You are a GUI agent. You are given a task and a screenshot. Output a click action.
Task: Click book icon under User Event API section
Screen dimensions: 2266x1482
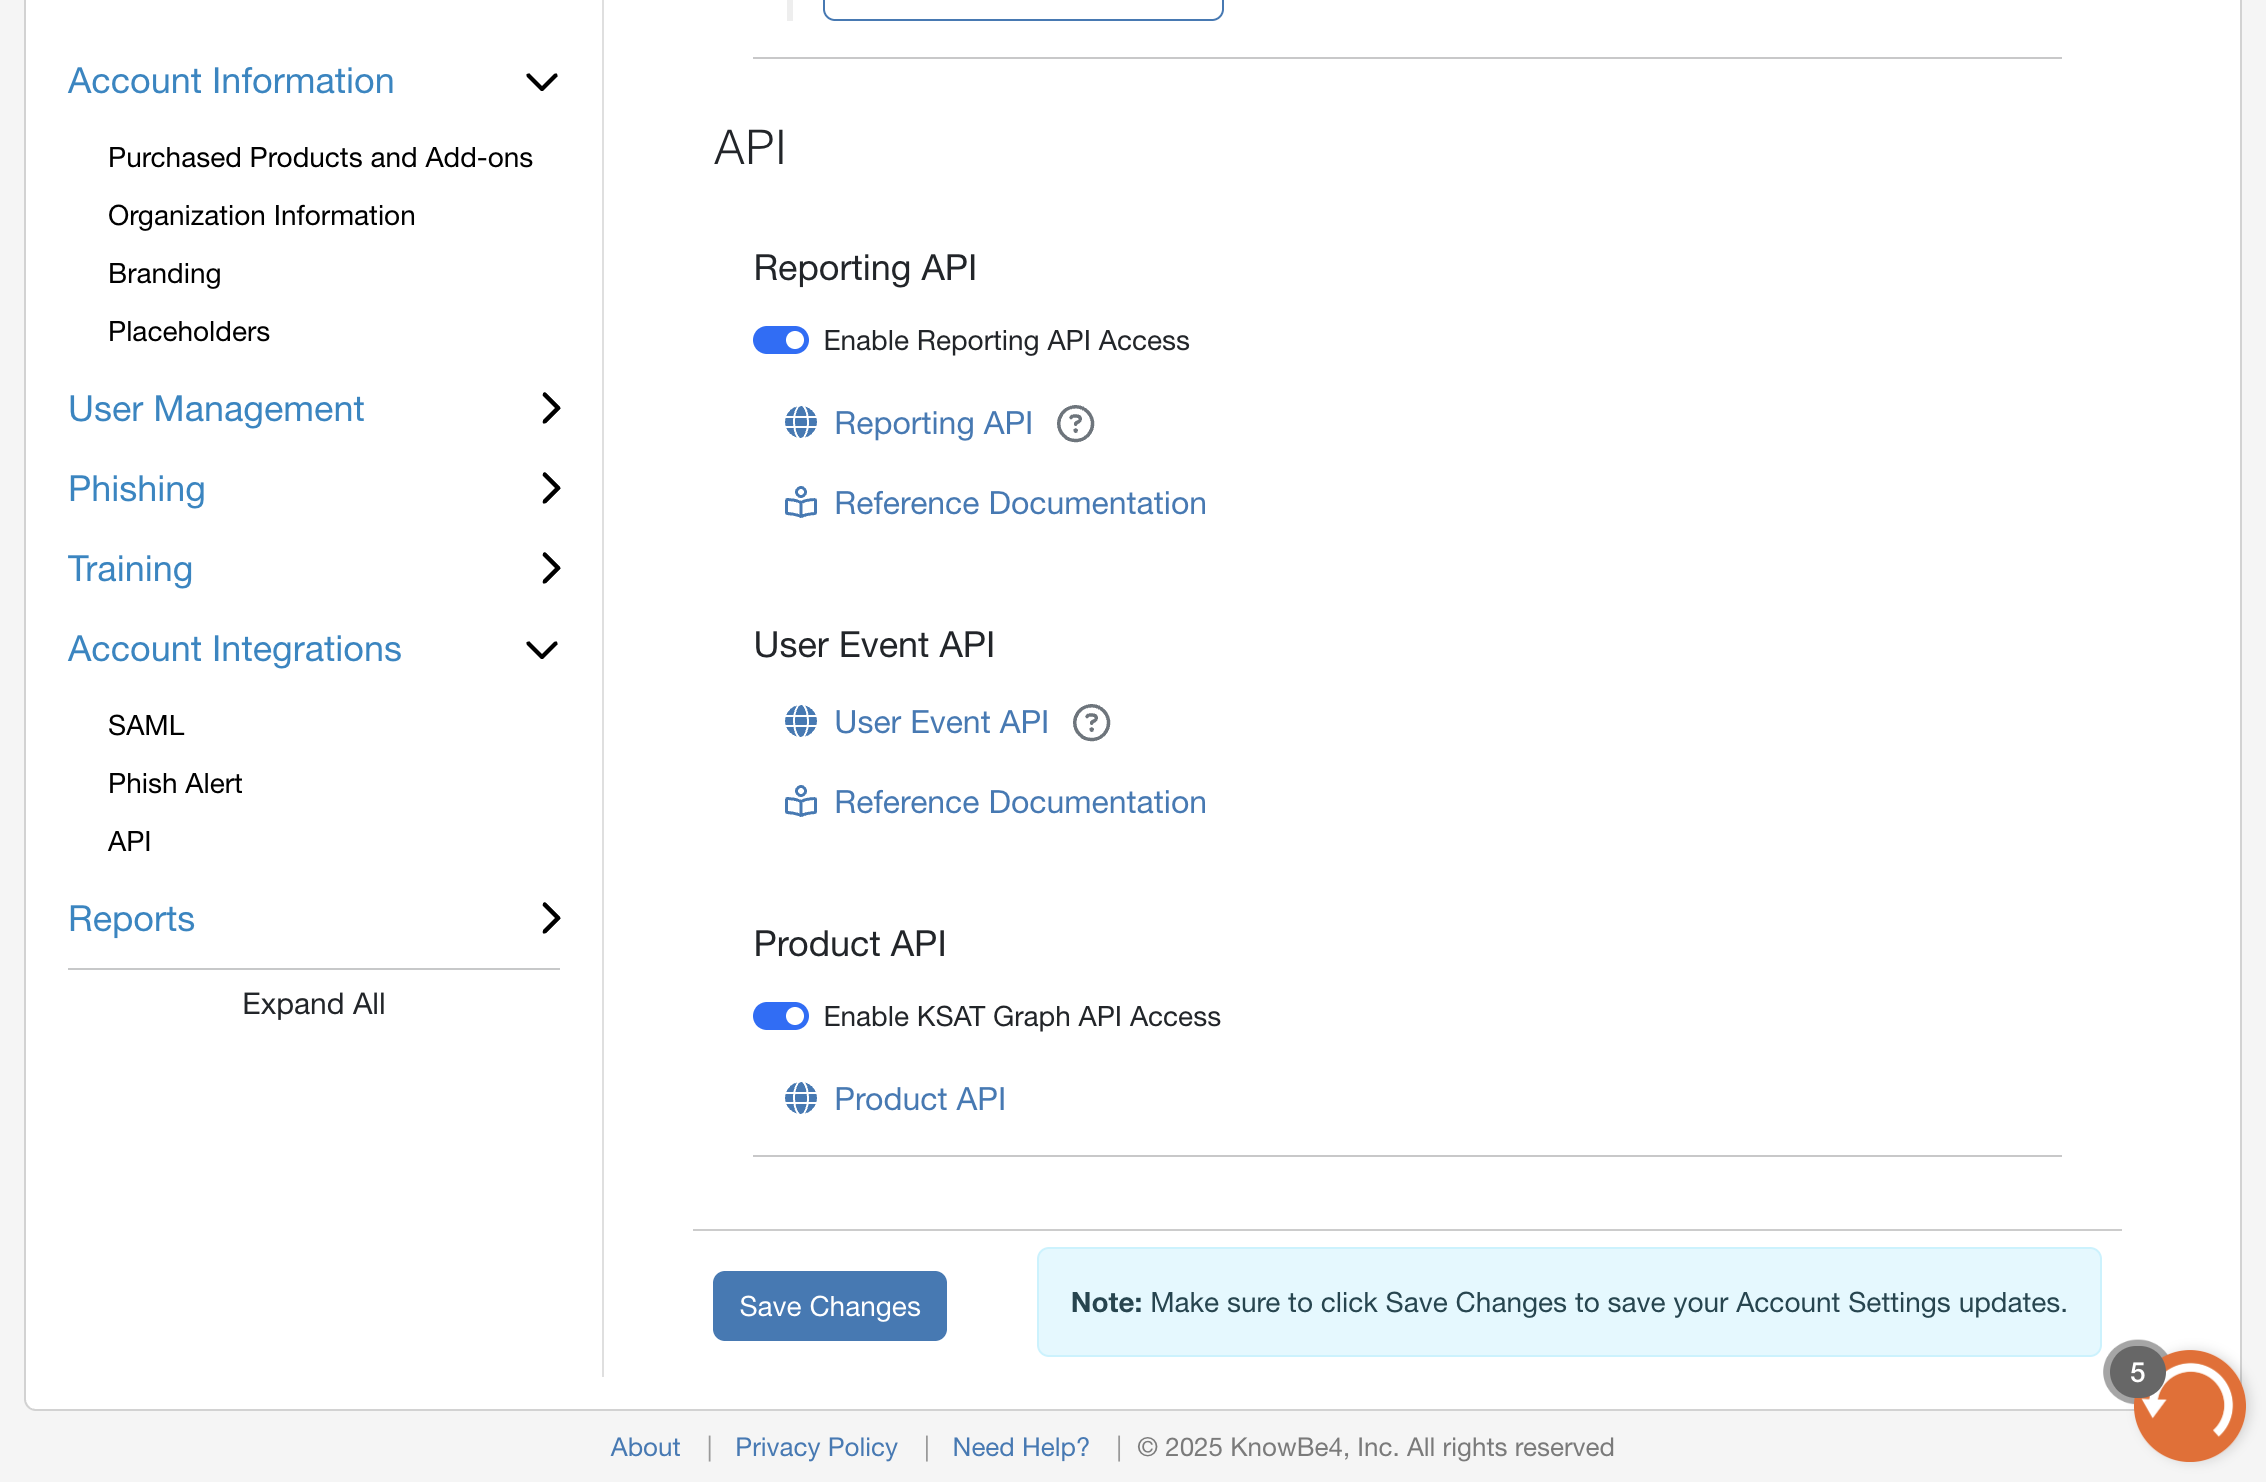click(800, 802)
